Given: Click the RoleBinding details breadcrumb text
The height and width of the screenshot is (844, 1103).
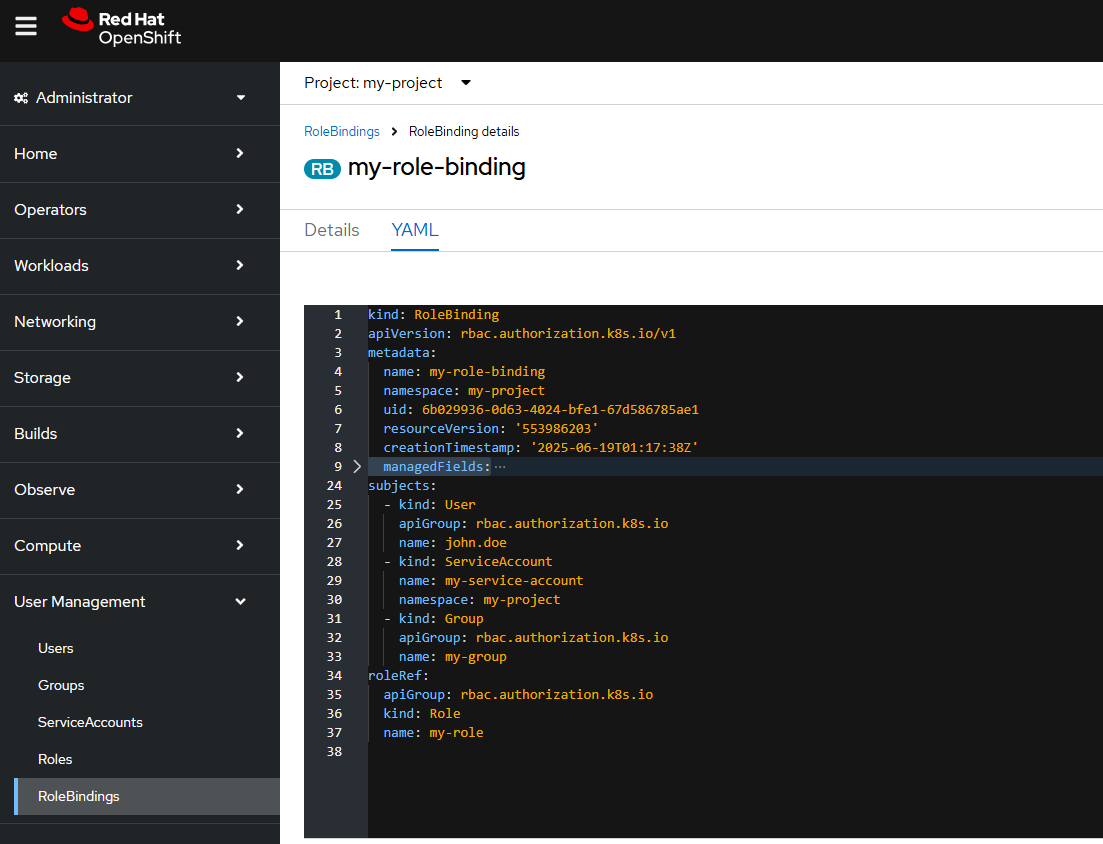Looking at the screenshot, I should coord(464,132).
